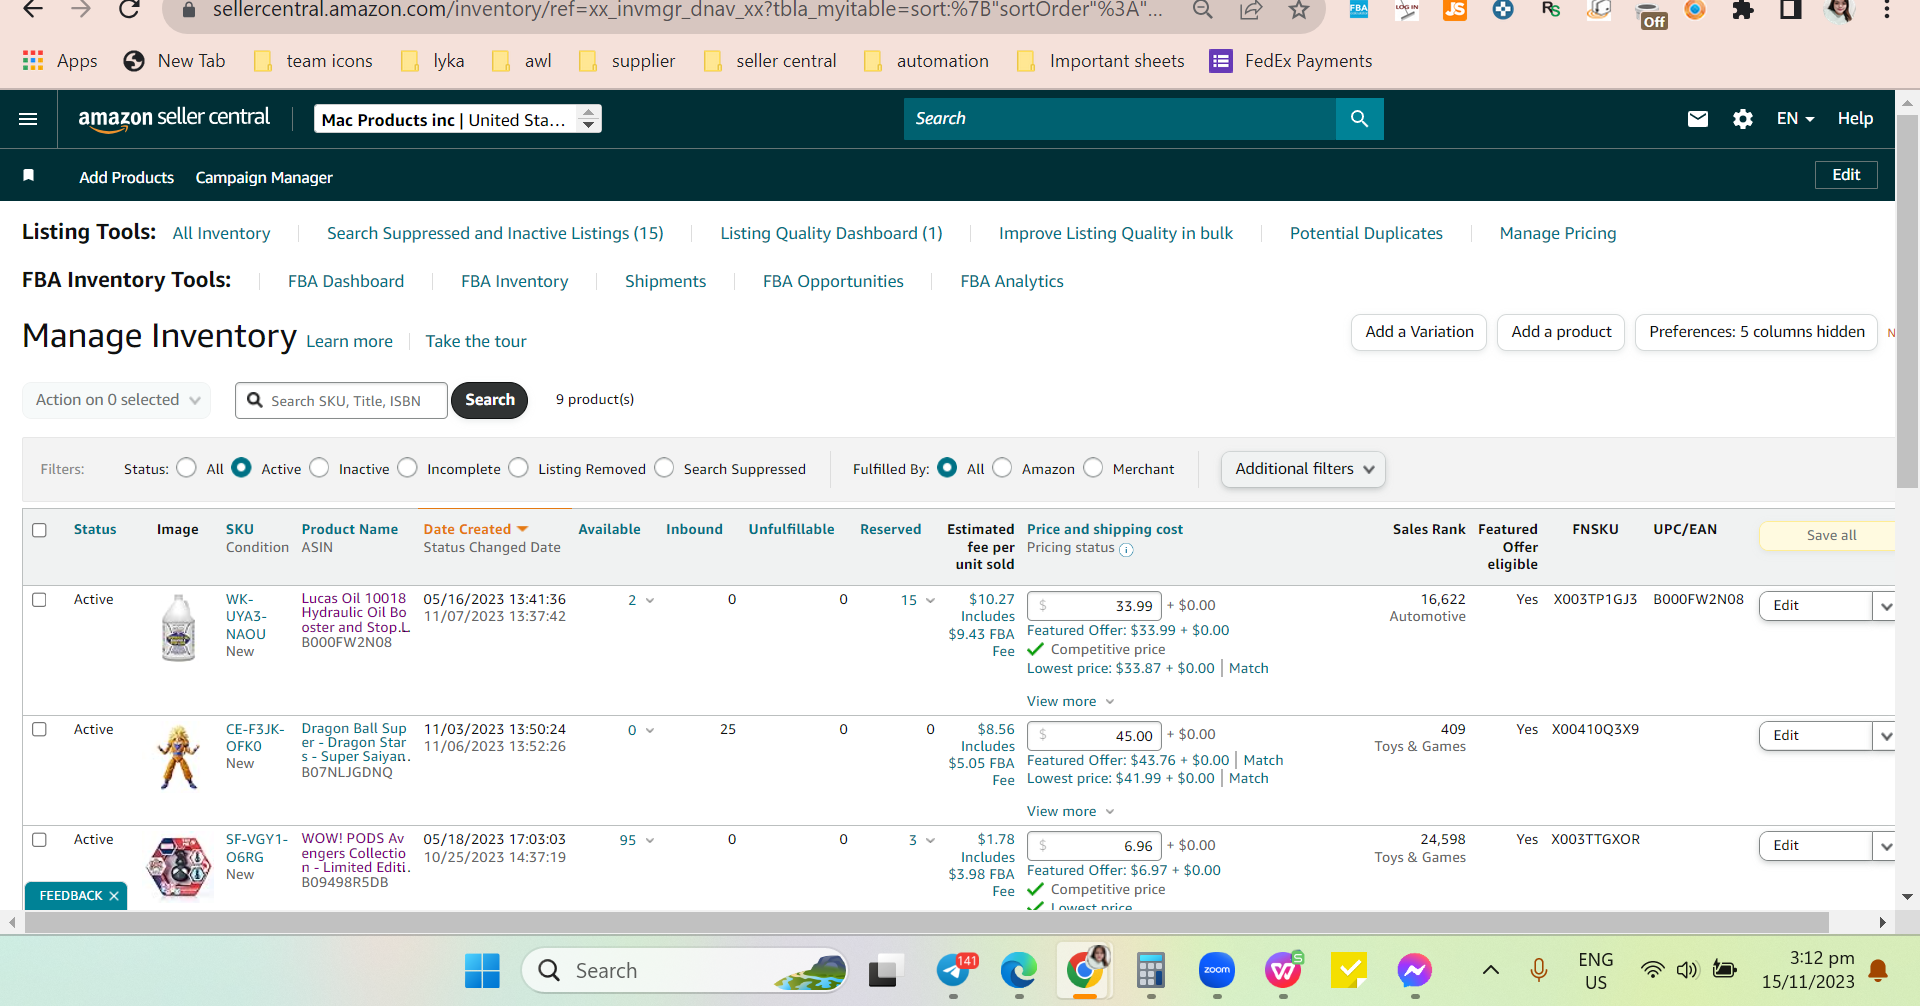Go to the FBA Dashboard
The height and width of the screenshot is (1006, 1920).
point(346,281)
